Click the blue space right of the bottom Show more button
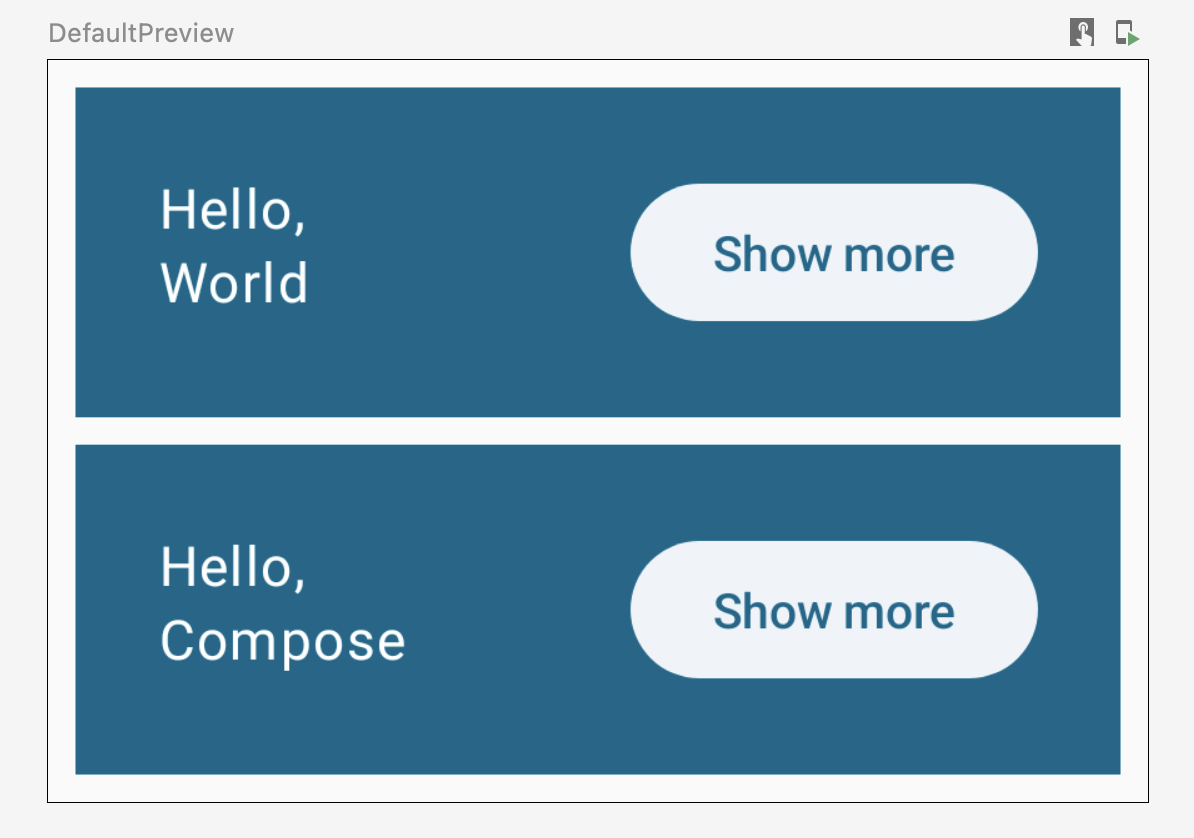1194x838 pixels. coord(1079,609)
